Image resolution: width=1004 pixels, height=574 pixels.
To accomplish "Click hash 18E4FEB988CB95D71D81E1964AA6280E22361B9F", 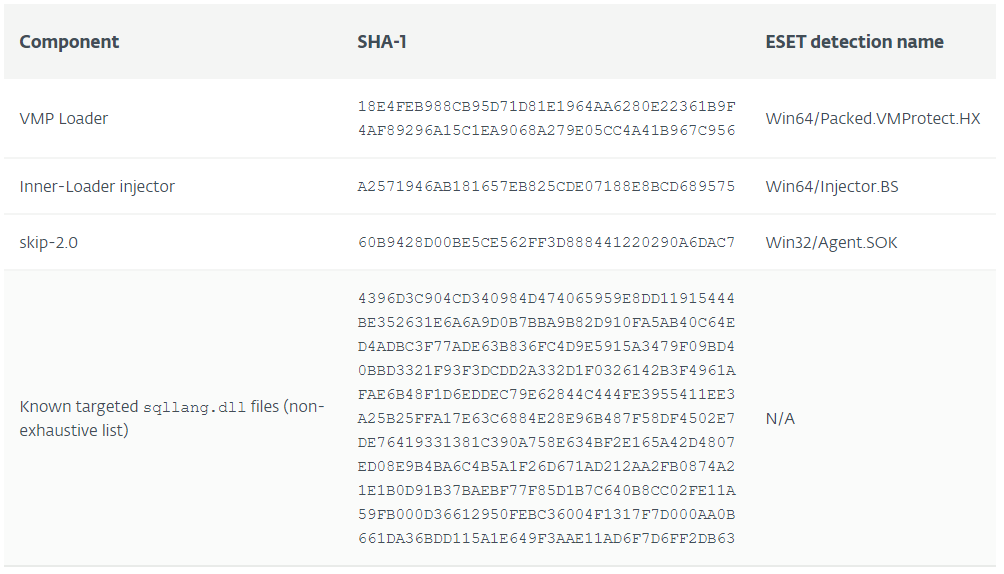I will tap(546, 106).
